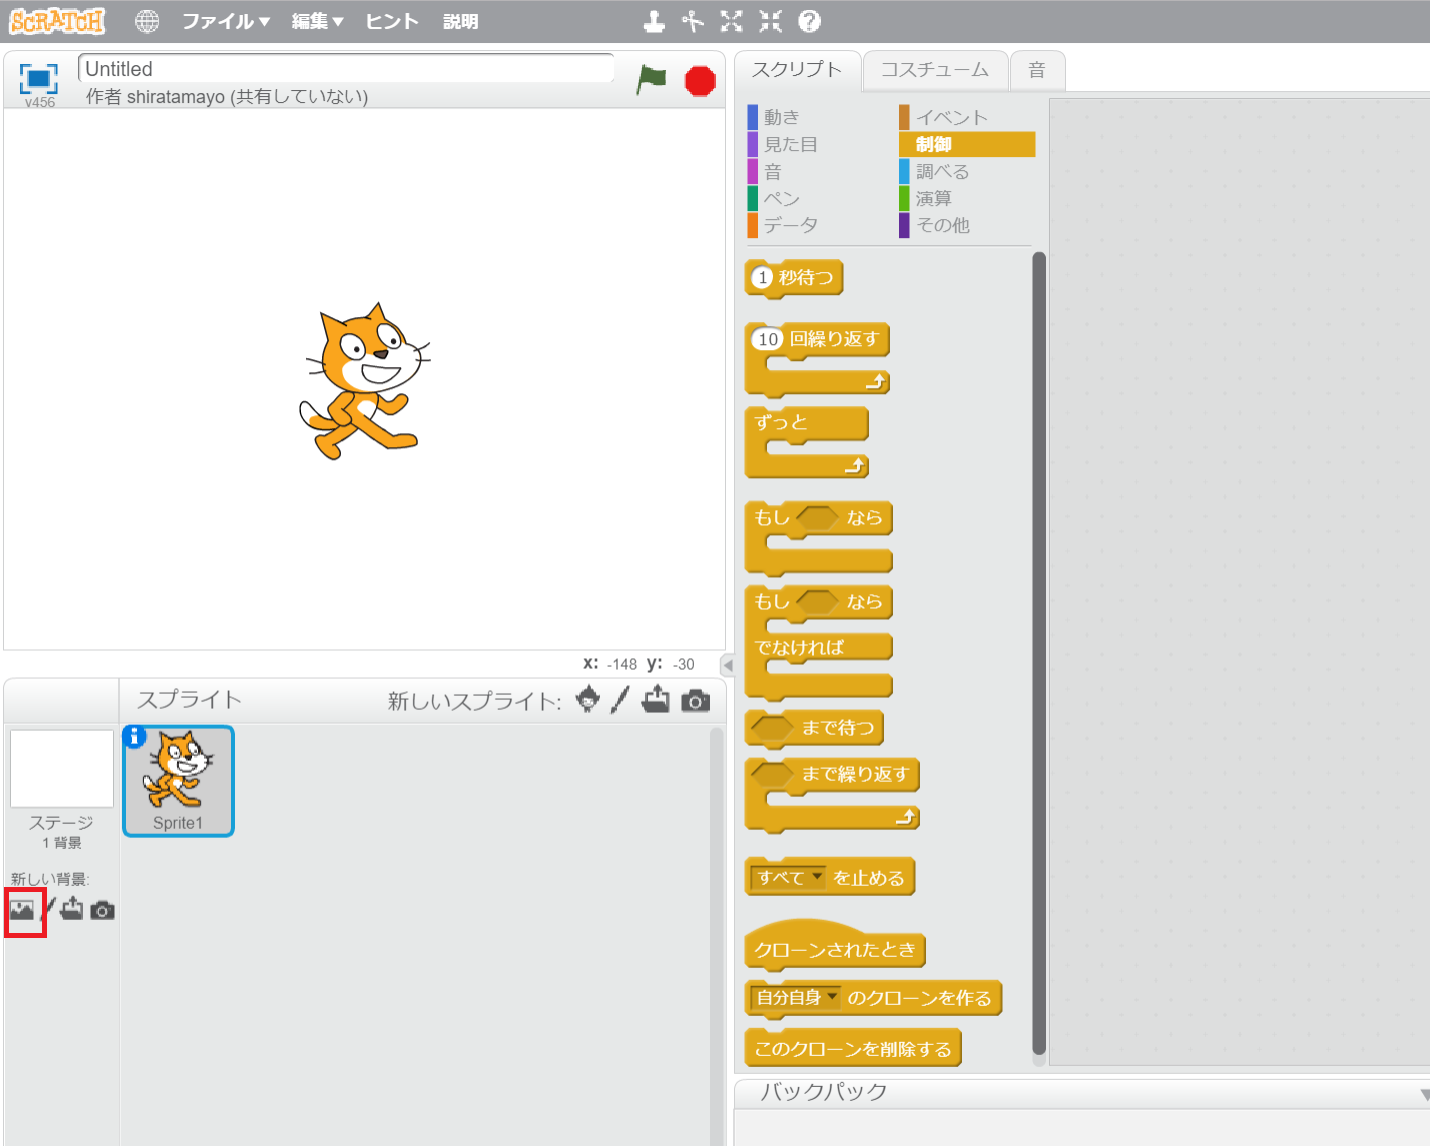Click the ずっと forever block
1430x1146 pixels.
pyautogui.click(x=781, y=422)
